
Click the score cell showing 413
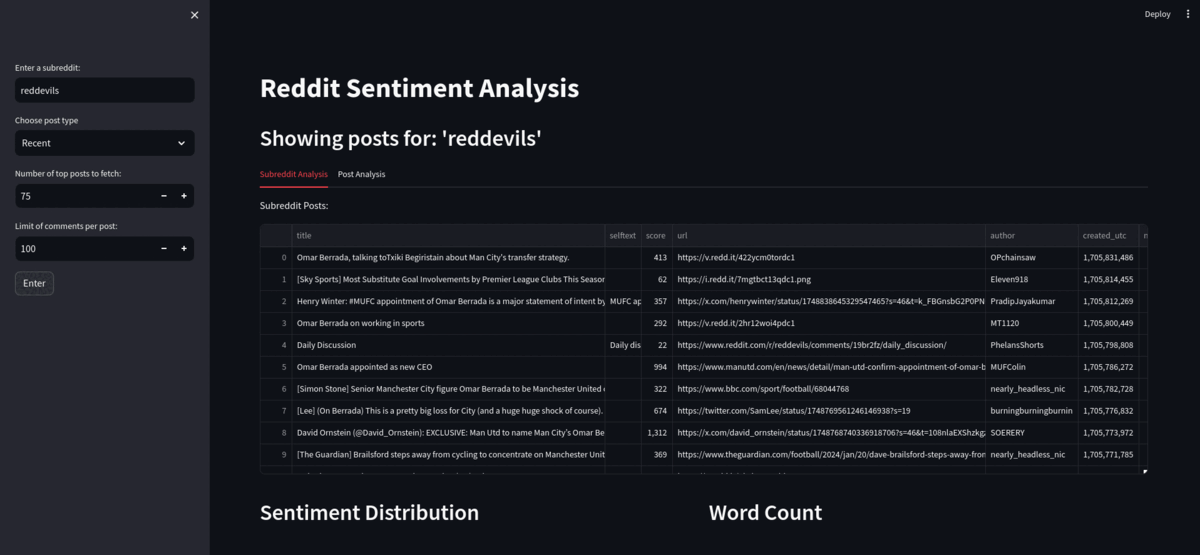pos(656,258)
